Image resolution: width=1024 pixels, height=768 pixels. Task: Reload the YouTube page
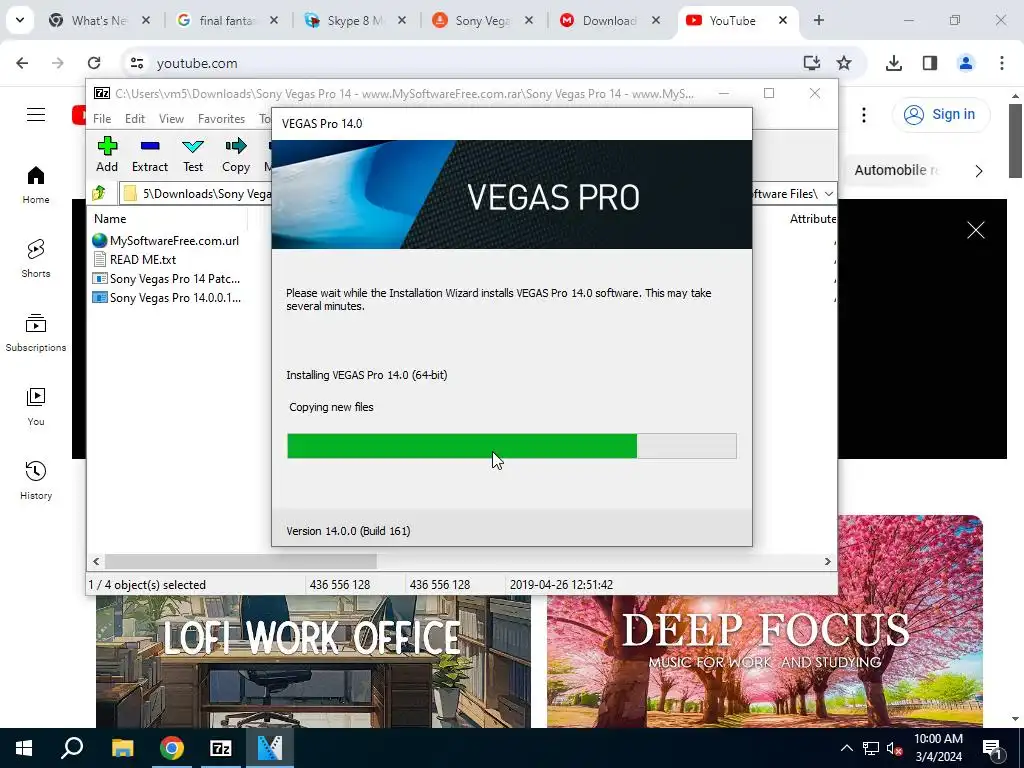94,63
